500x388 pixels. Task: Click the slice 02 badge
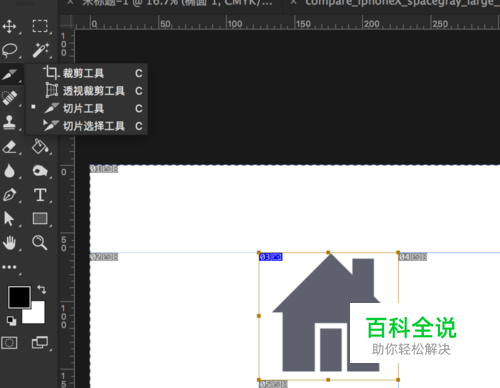(104, 257)
